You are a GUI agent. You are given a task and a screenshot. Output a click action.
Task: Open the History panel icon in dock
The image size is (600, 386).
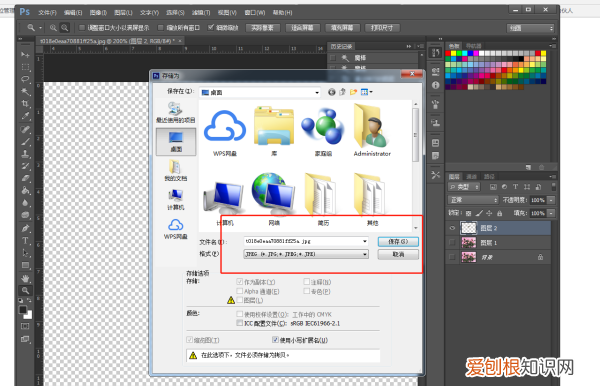tap(435, 53)
